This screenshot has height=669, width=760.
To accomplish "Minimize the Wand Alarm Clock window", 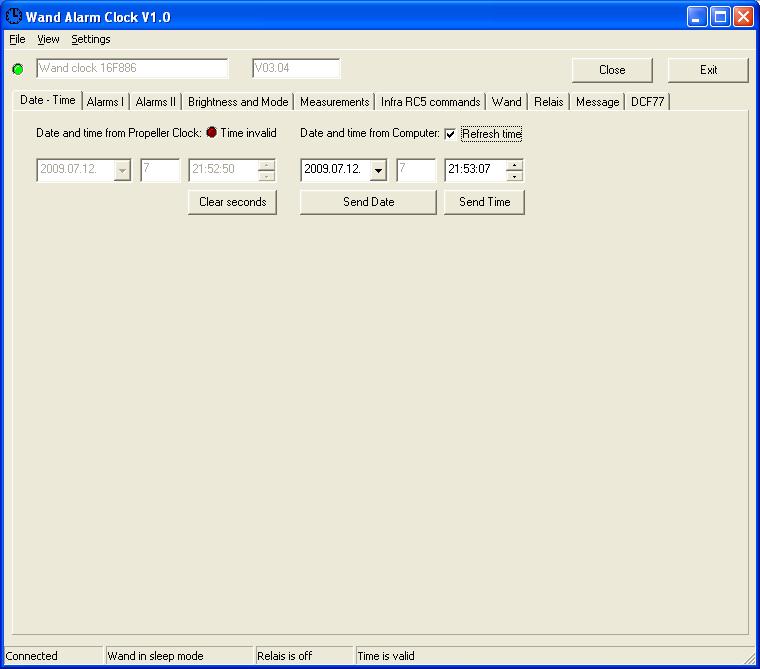I will (x=697, y=17).
